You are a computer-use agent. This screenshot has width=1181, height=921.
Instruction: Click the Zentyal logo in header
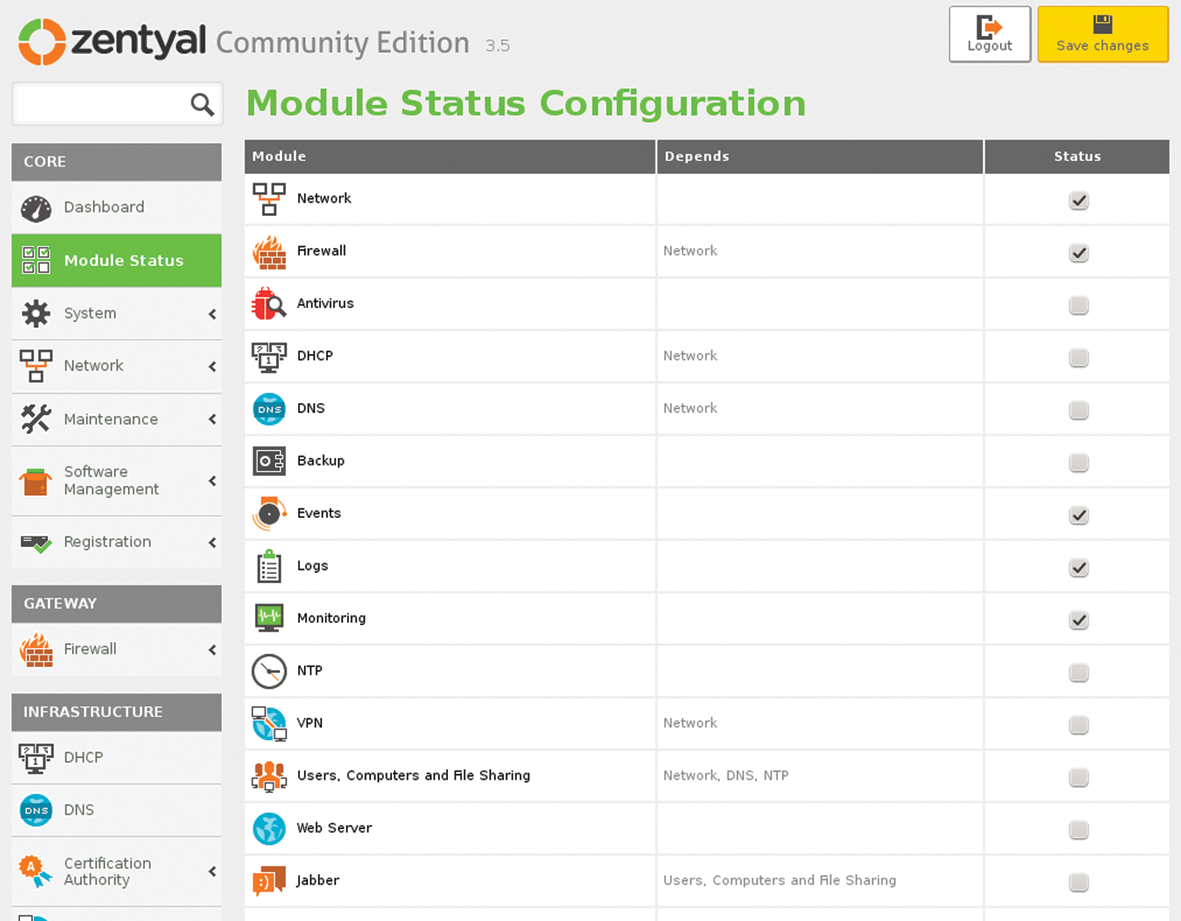(x=113, y=42)
